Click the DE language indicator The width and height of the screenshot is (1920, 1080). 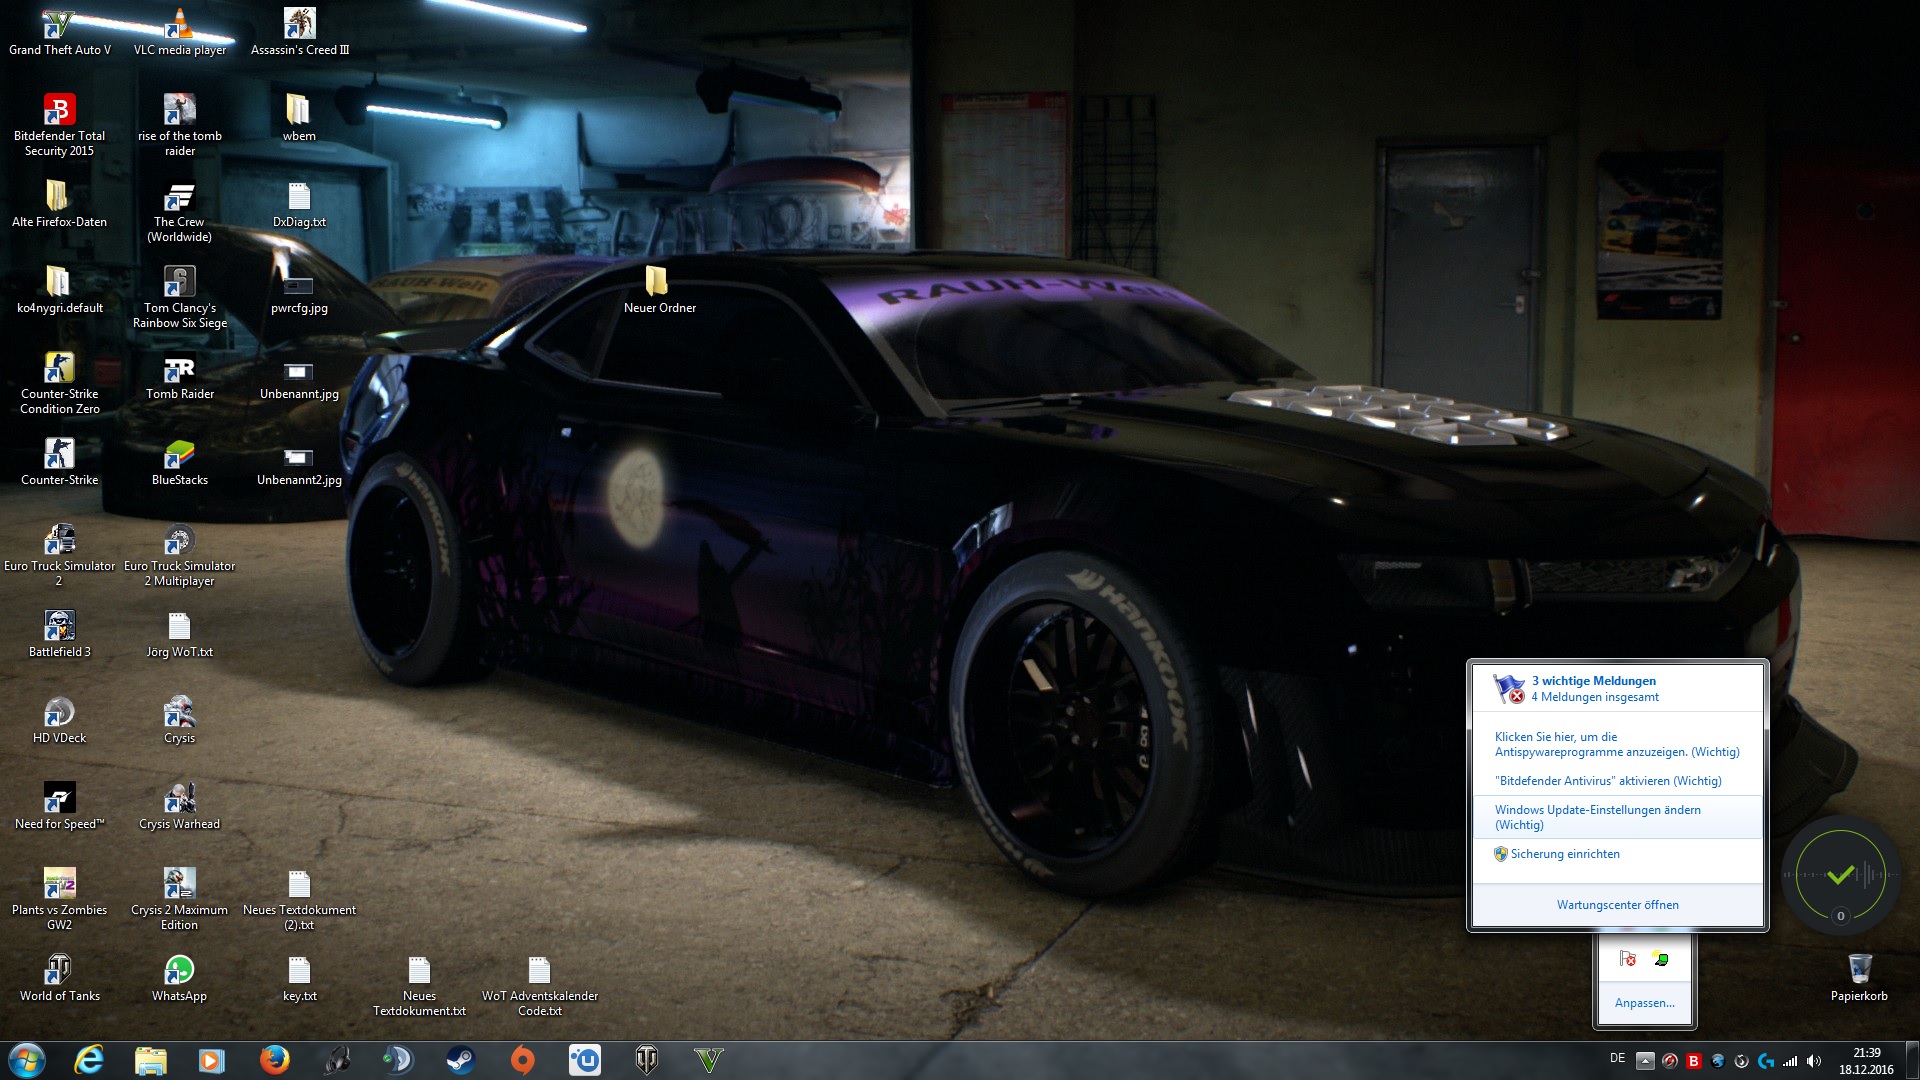pyautogui.click(x=1617, y=1058)
